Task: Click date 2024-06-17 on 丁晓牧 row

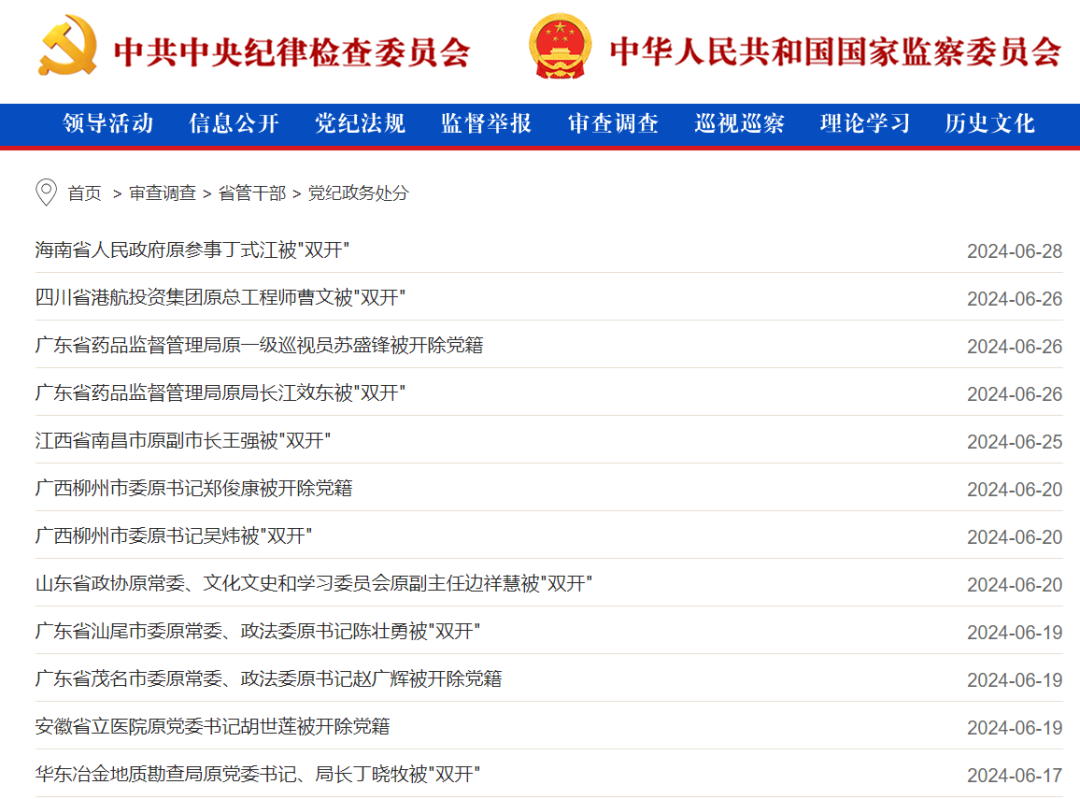Action: click(1015, 775)
